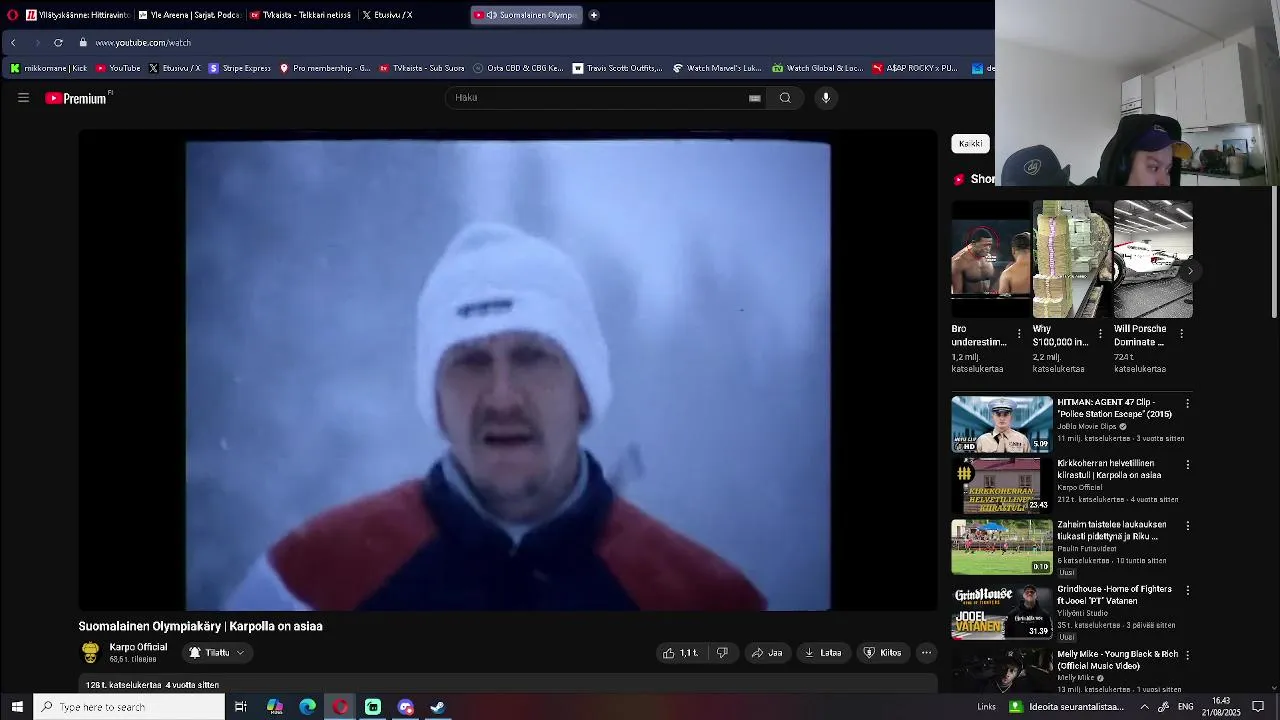The width and height of the screenshot is (1280, 720).
Task: Like the video with thumbs up
Action: (680, 653)
